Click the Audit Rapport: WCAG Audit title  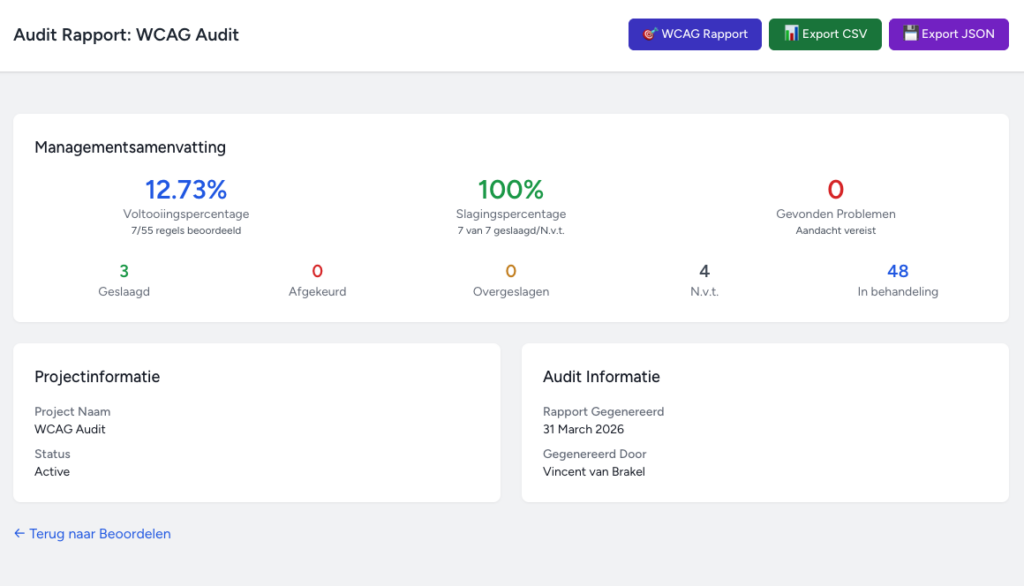tap(126, 35)
